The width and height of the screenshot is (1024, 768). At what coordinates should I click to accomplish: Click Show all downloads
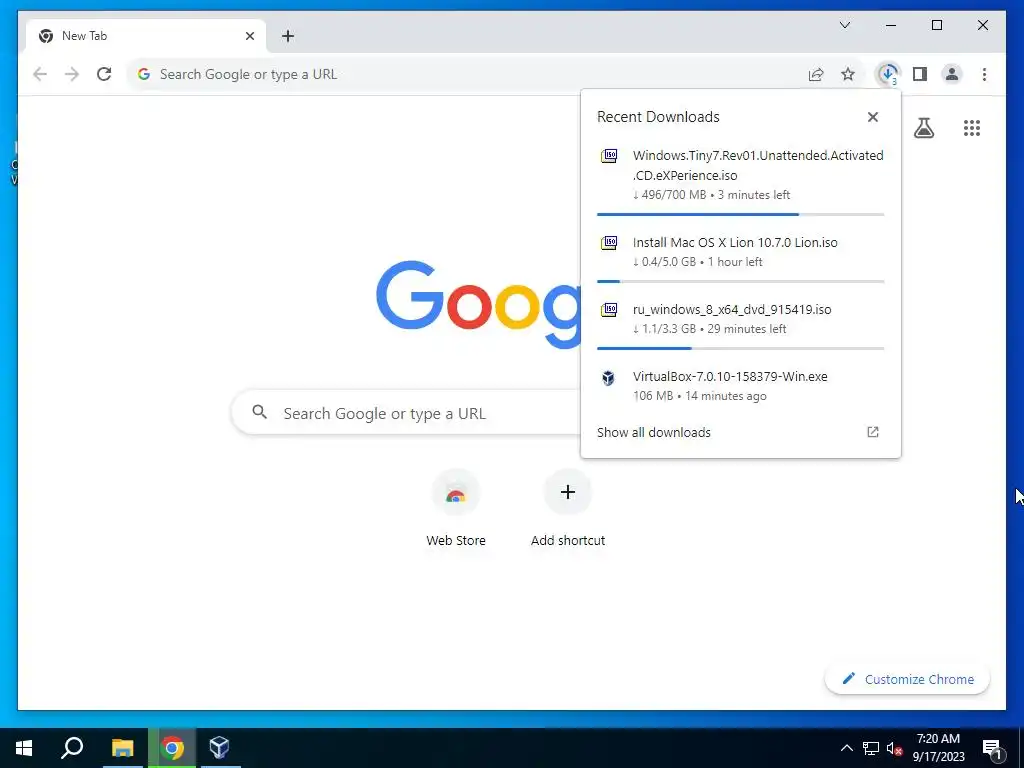point(654,432)
